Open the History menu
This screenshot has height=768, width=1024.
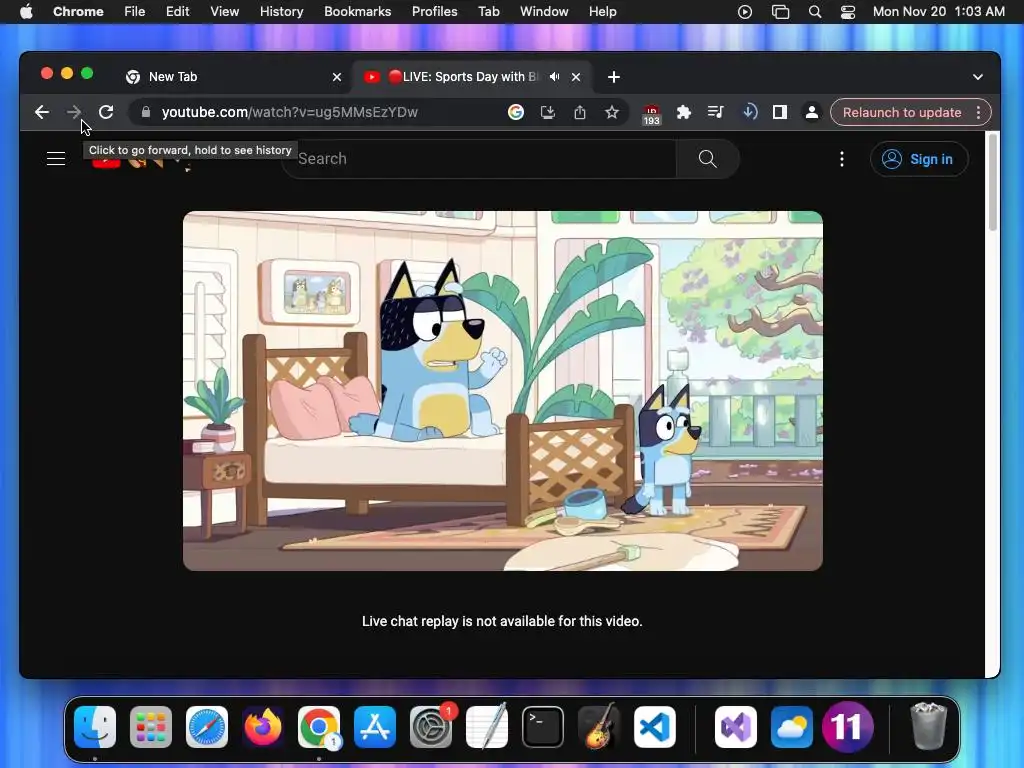281,11
